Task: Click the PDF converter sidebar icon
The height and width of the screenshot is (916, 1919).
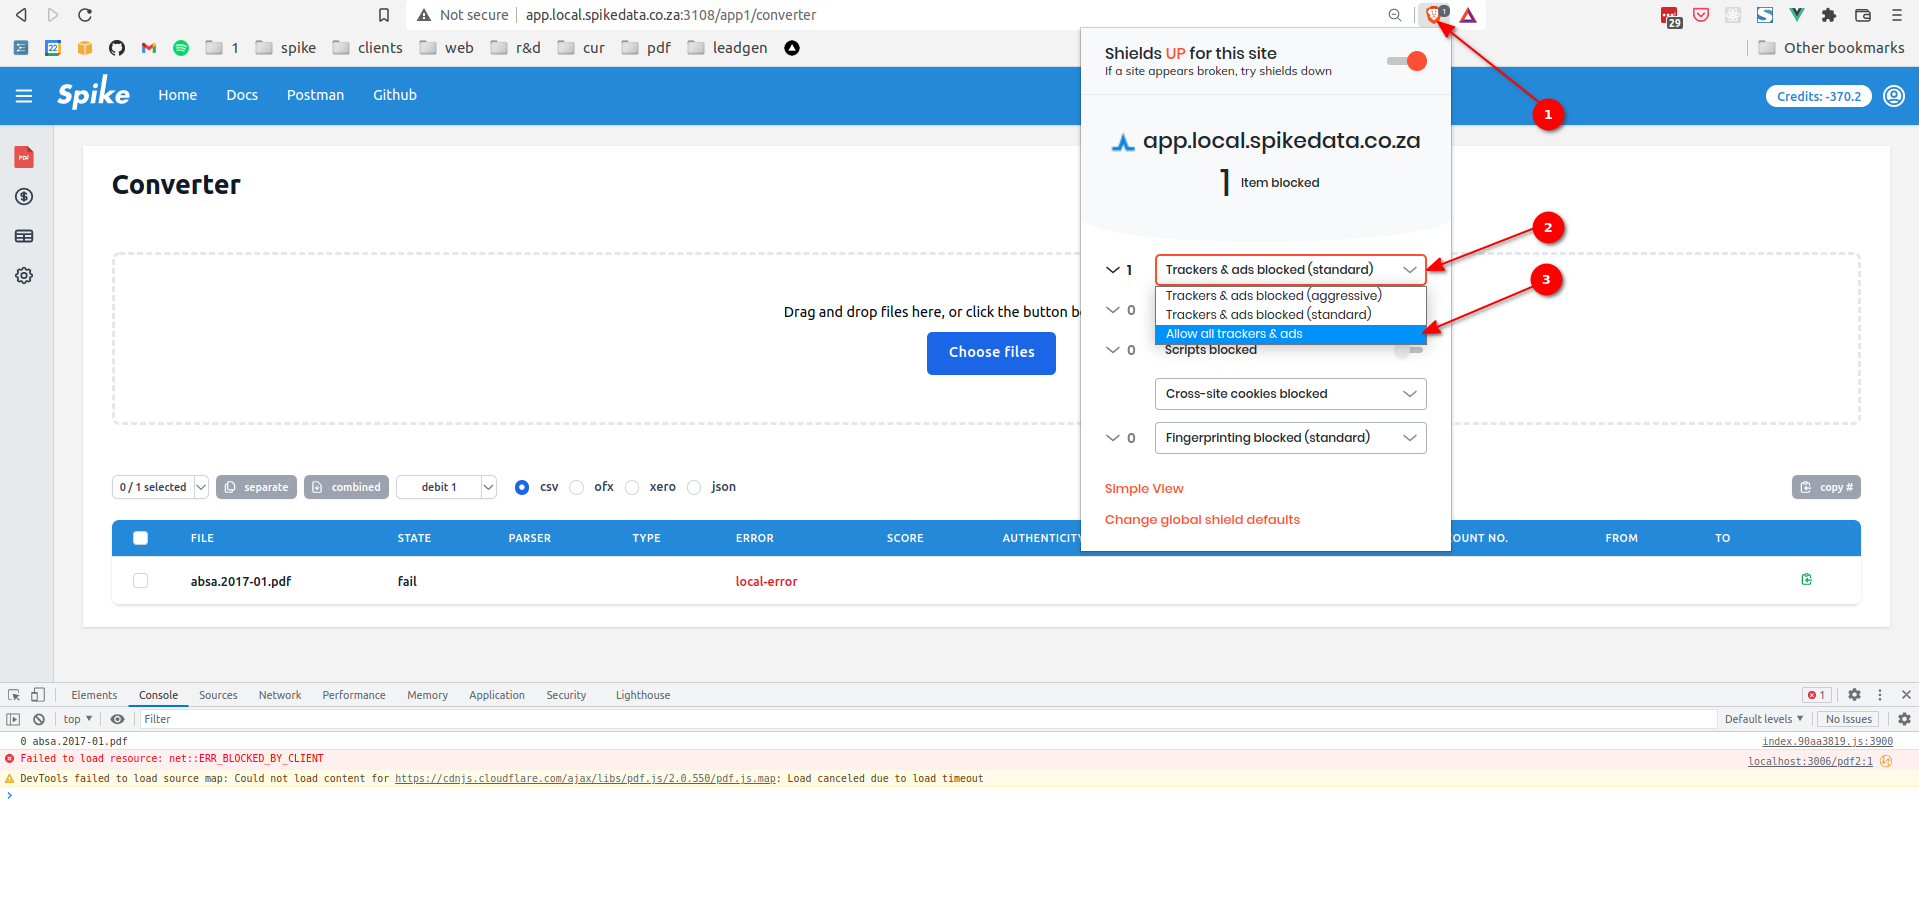Action: [x=24, y=157]
